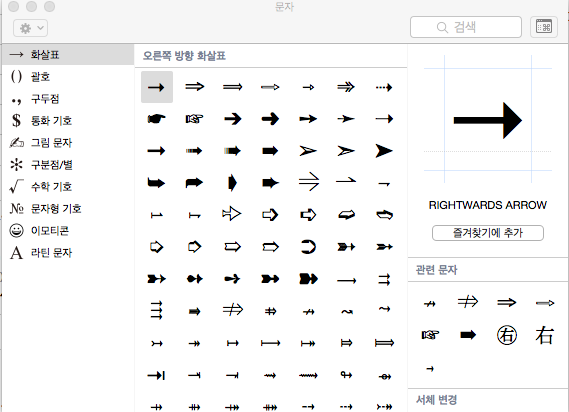Screen dimensions: 569x412
Task: Pick the large crossed double arrow in grid
Action: (x=233, y=310)
